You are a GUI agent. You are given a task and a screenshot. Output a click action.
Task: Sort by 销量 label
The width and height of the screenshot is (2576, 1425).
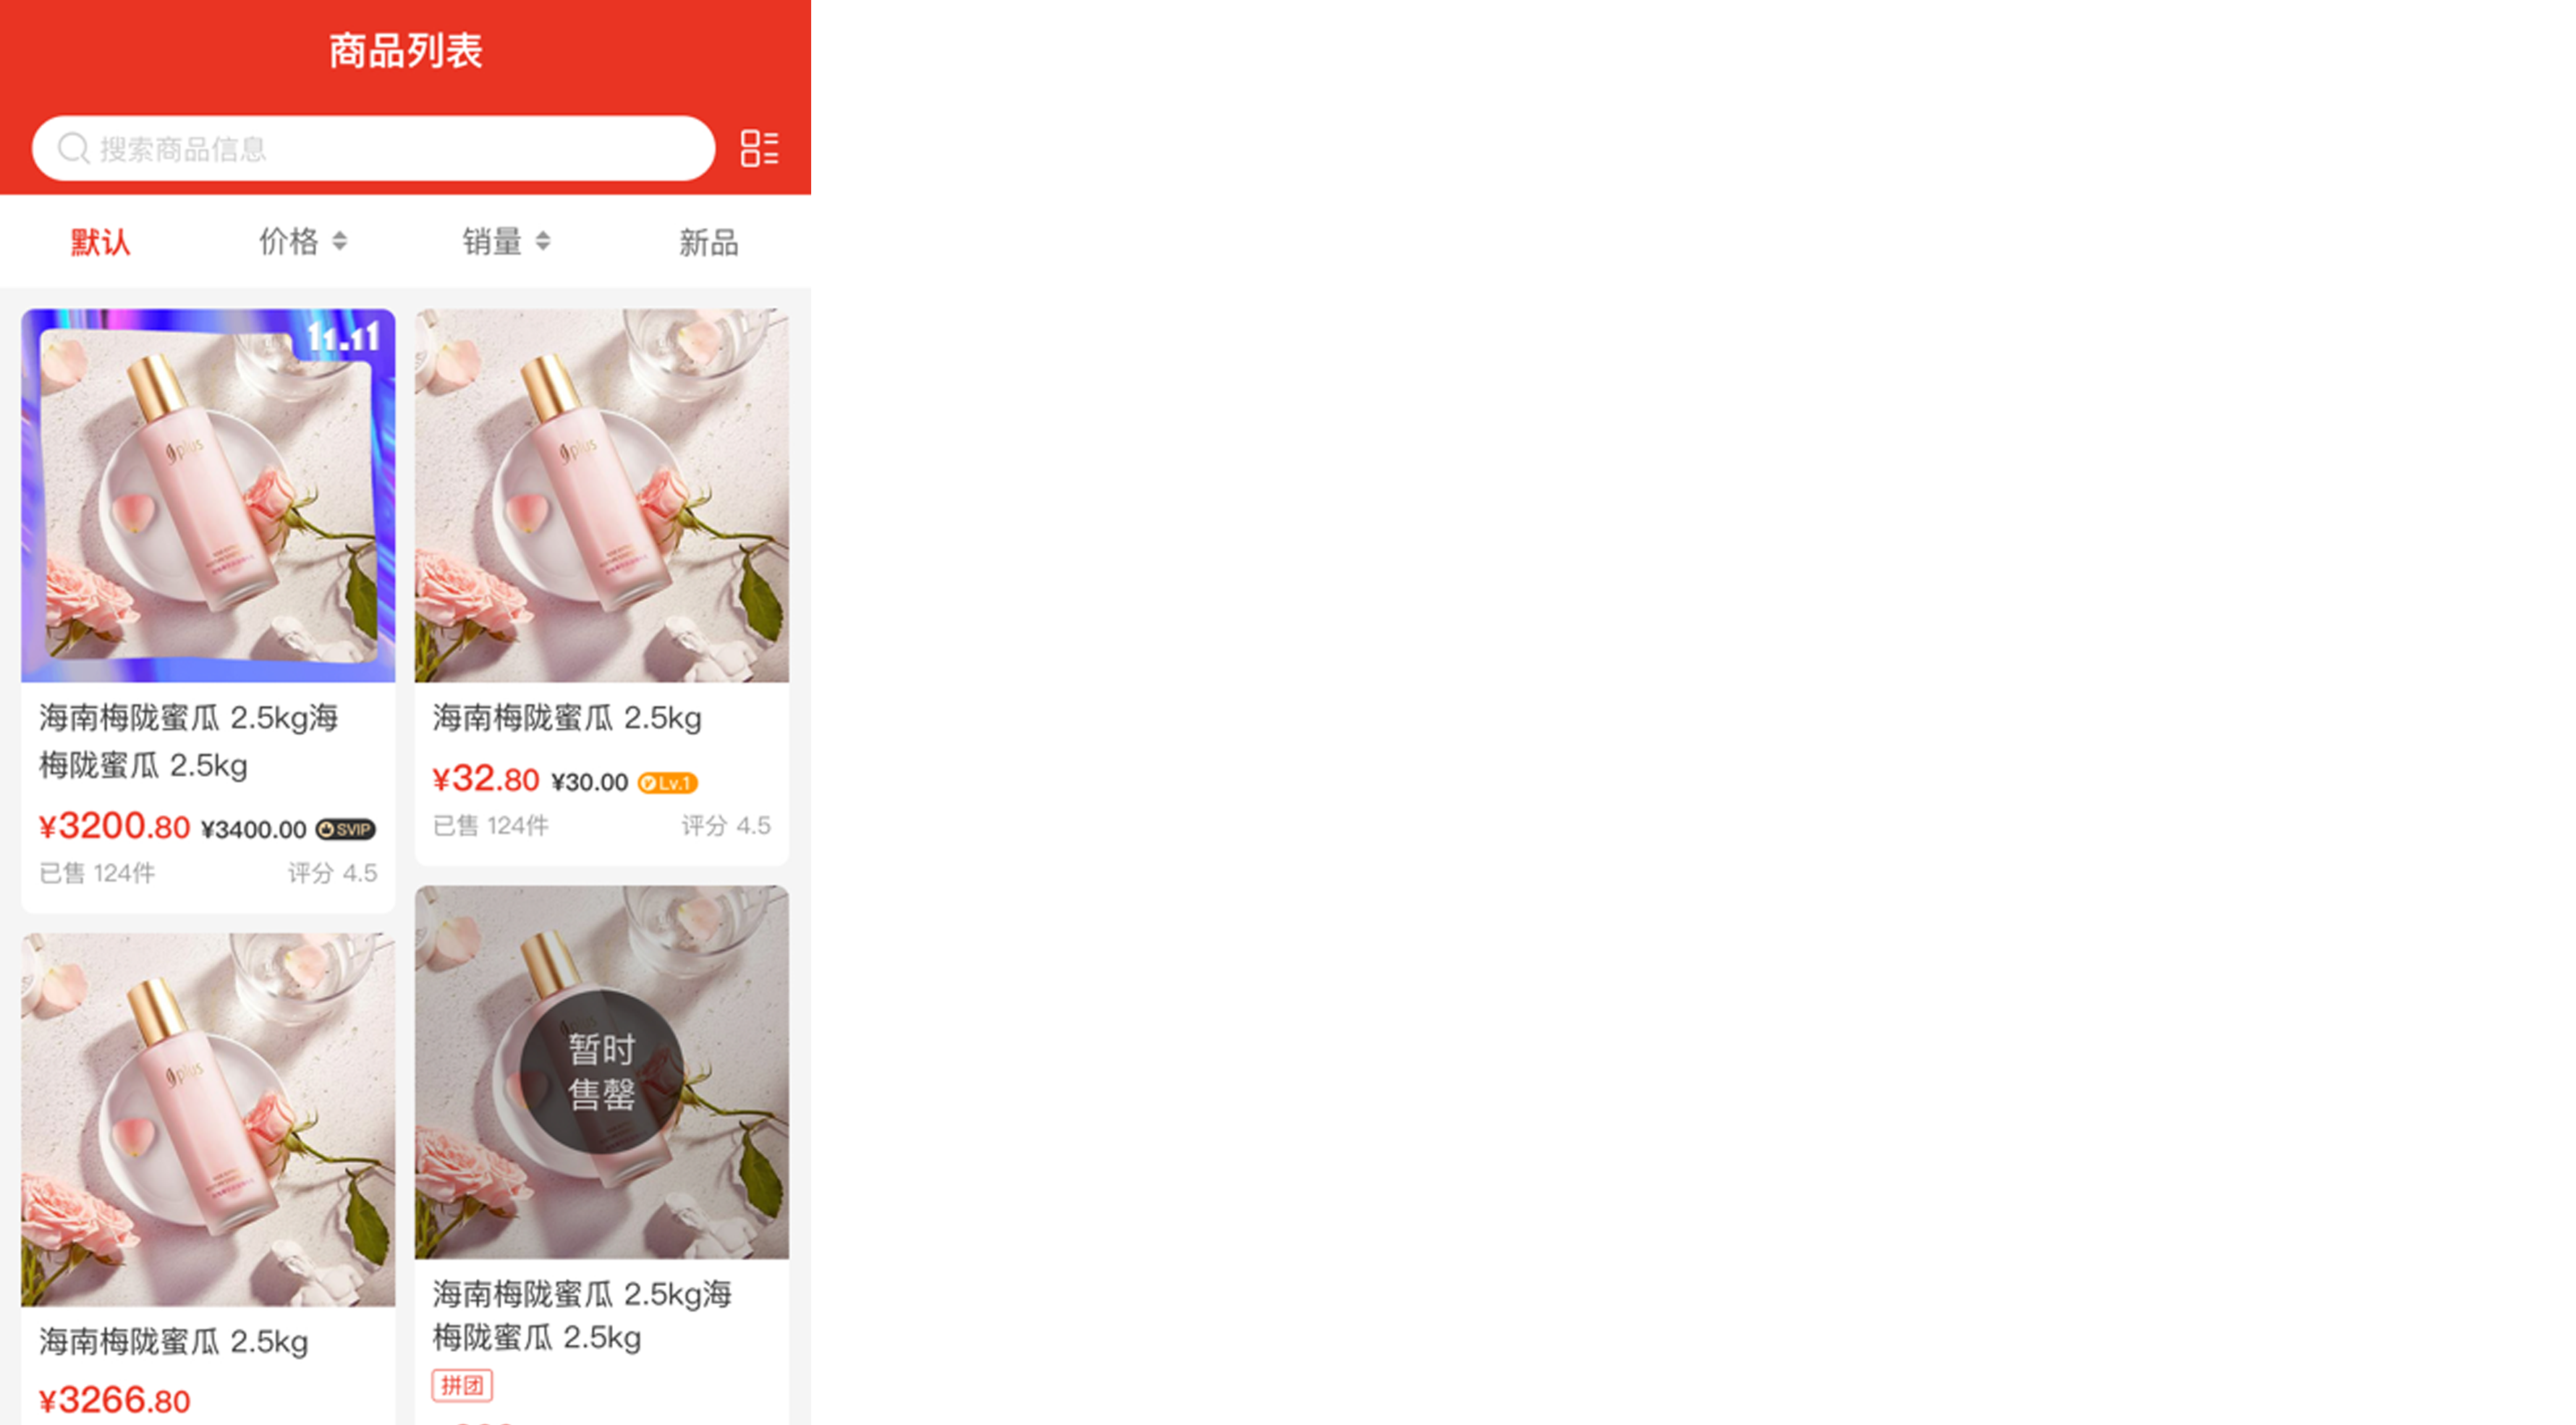(492, 241)
